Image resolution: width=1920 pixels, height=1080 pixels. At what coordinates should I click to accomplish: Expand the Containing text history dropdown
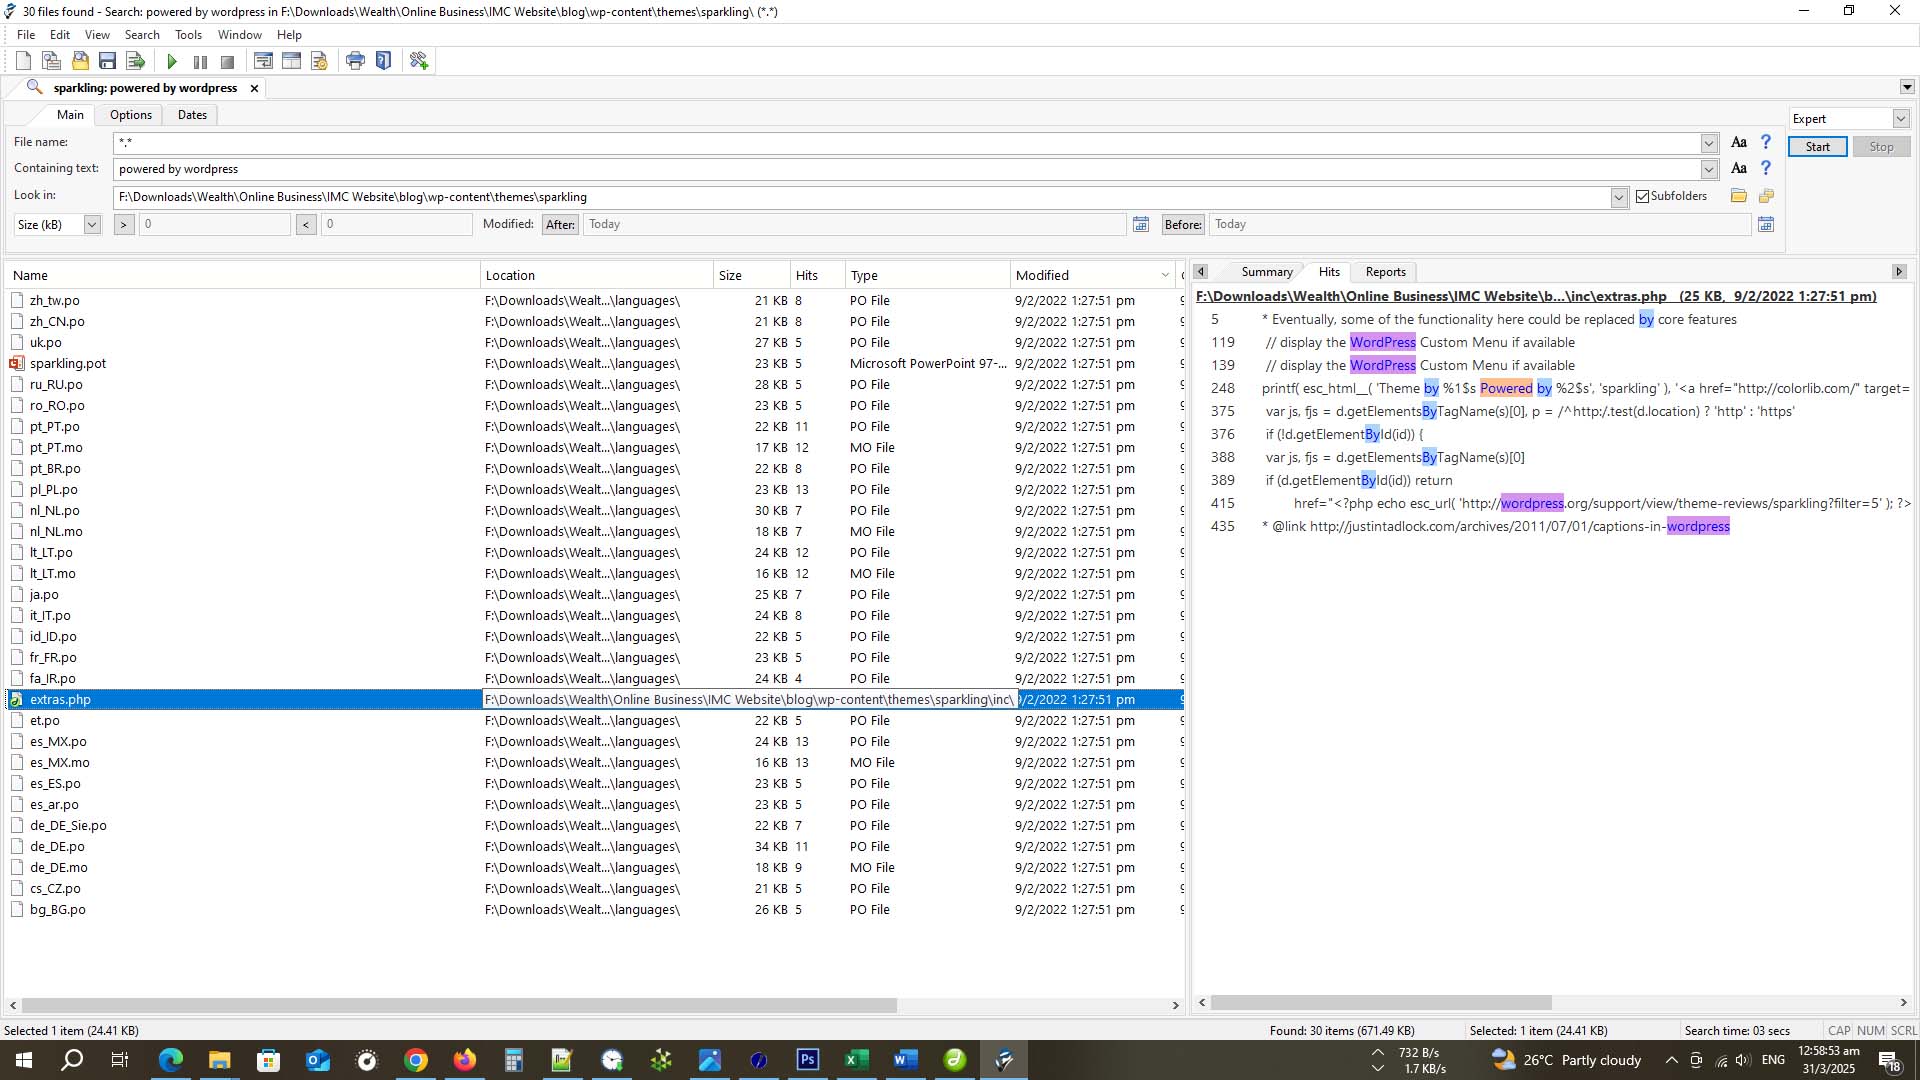1709,169
